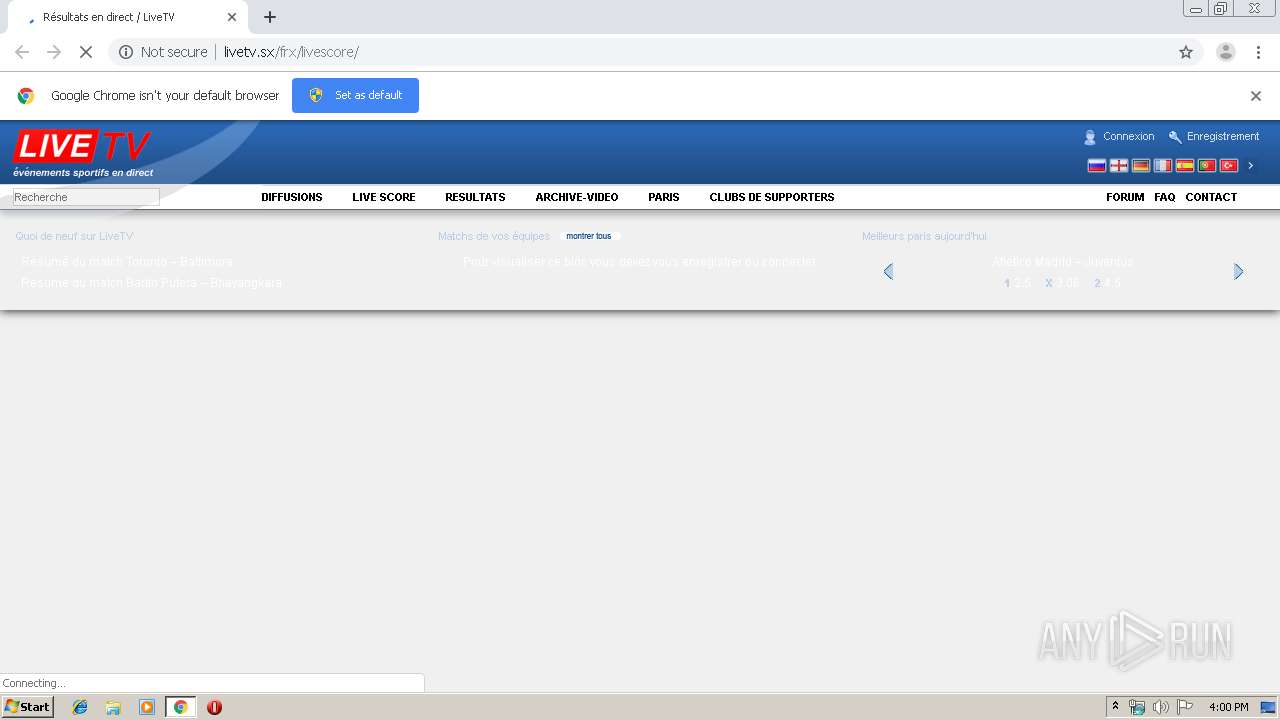Launch Internet Explorer from the taskbar
This screenshot has width=1280, height=720.
pyautogui.click(x=80, y=707)
